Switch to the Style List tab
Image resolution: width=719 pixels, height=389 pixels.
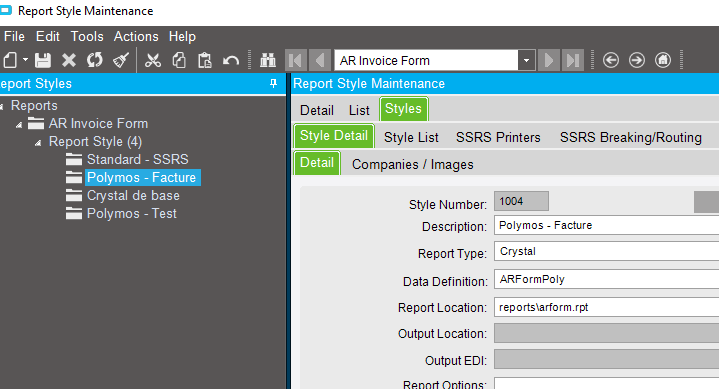click(x=411, y=137)
